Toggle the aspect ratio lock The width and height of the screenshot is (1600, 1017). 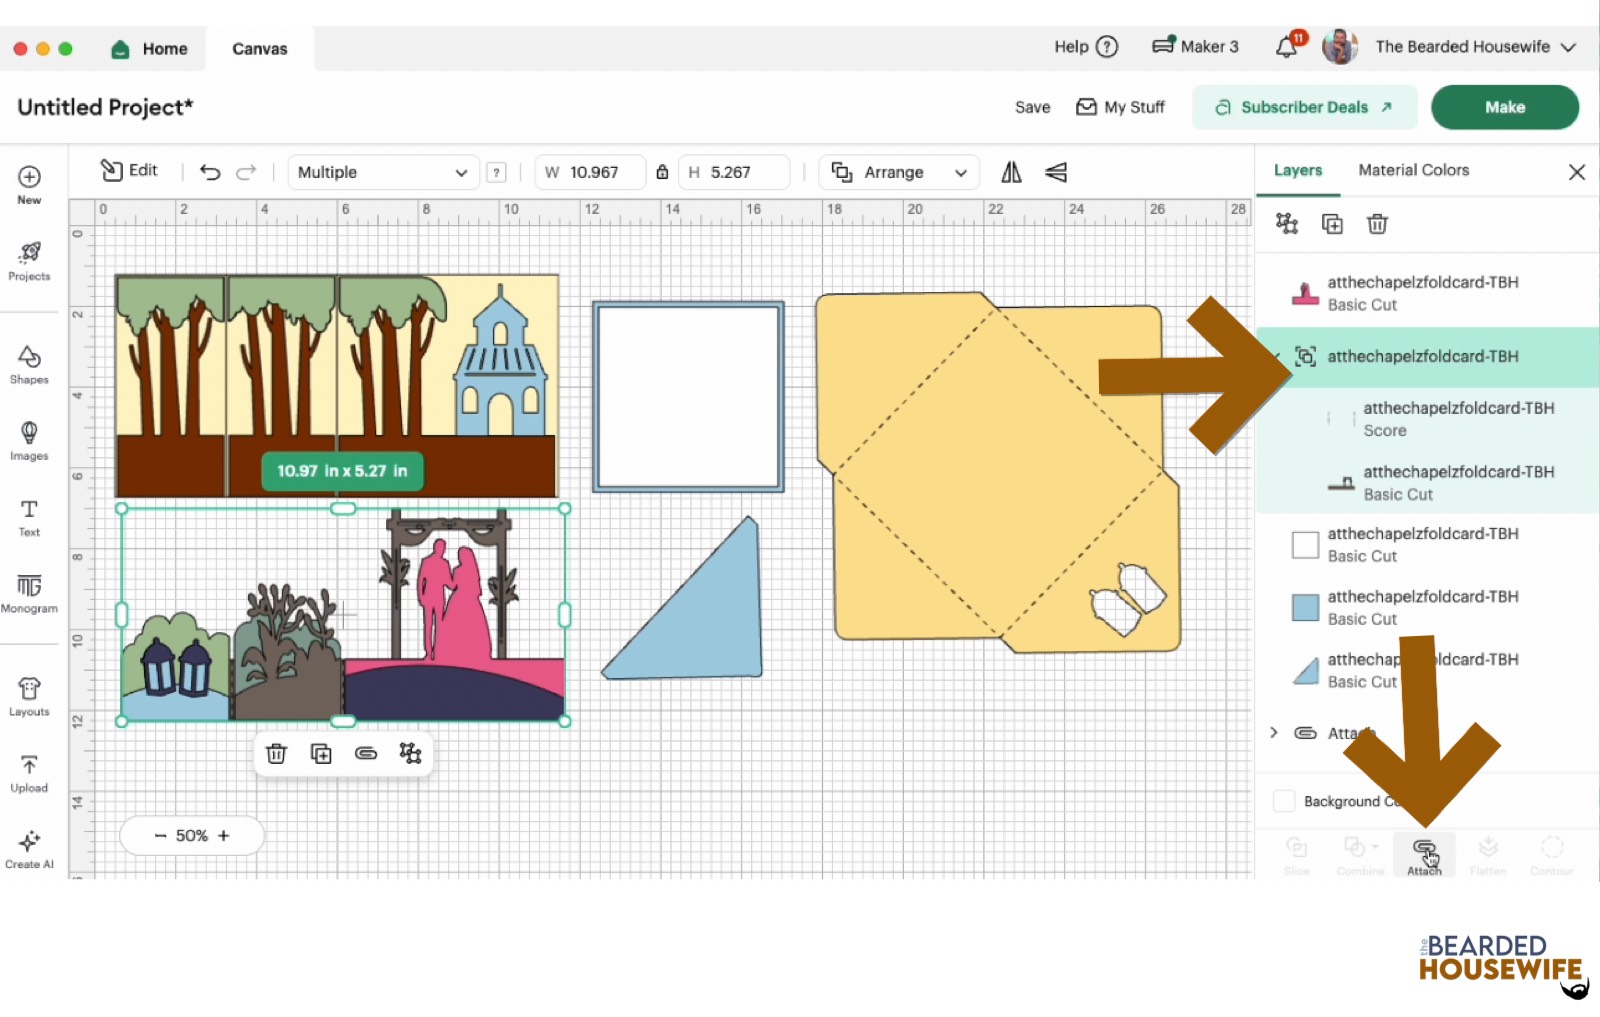point(662,172)
